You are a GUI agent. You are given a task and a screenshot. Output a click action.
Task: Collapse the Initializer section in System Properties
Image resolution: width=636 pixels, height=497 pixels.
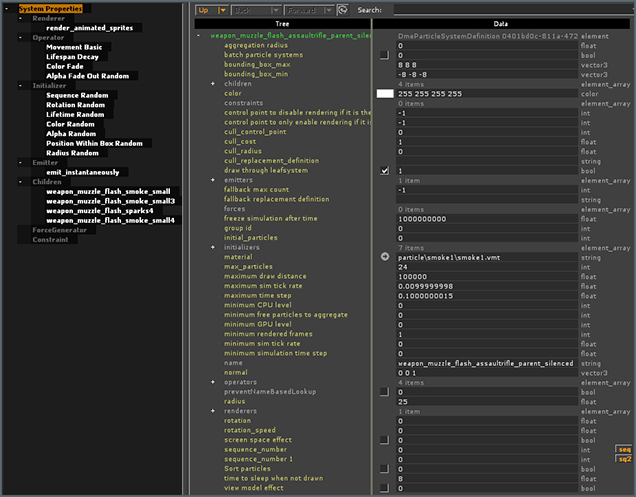pyautogui.click(x=21, y=86)
